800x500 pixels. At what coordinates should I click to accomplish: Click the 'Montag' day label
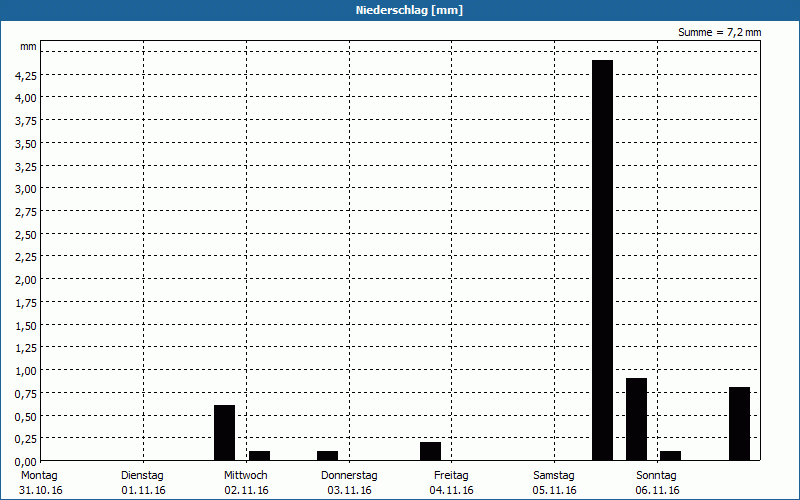pyautogui.click(x=39, y=476)
